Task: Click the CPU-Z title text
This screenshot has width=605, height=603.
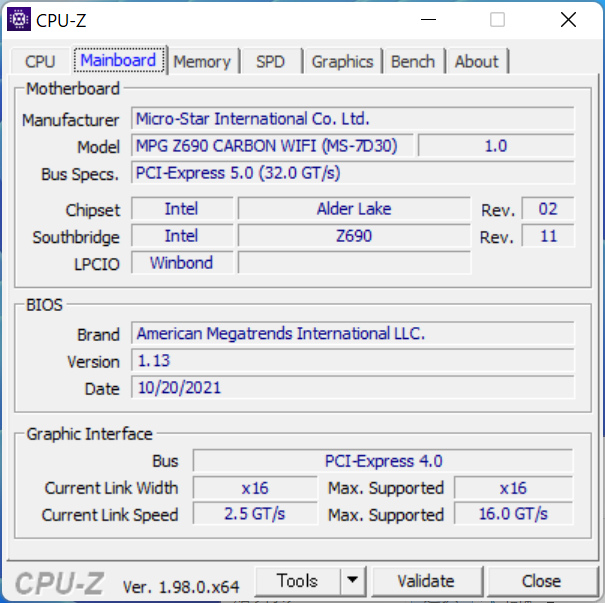Action: coord(61,20)
